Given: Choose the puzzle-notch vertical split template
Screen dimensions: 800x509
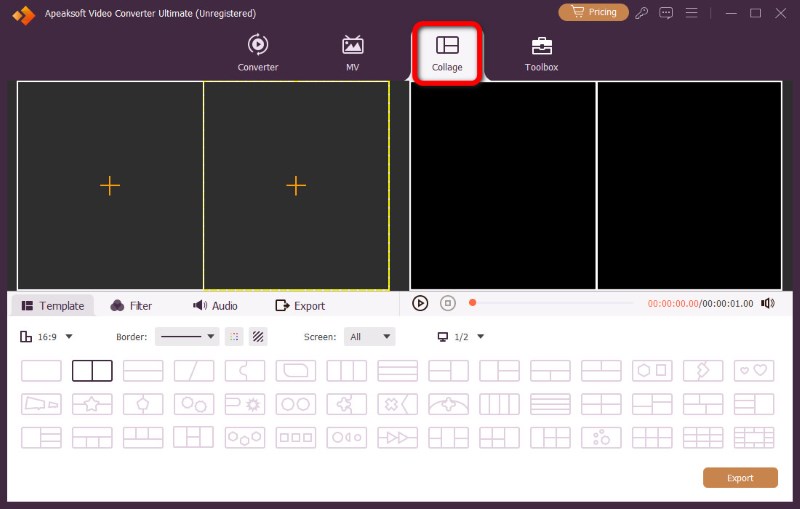Looking at the screenshot, I should 245,371.
